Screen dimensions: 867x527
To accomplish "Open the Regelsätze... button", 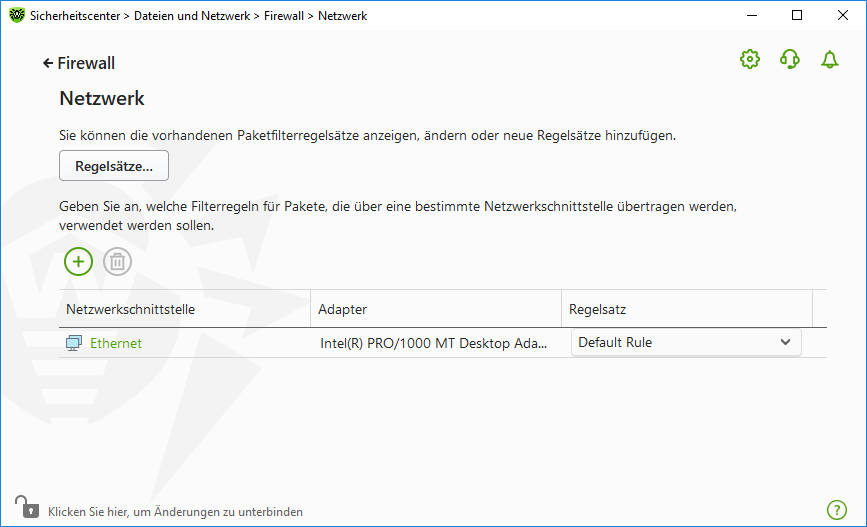I will [114, 166].
